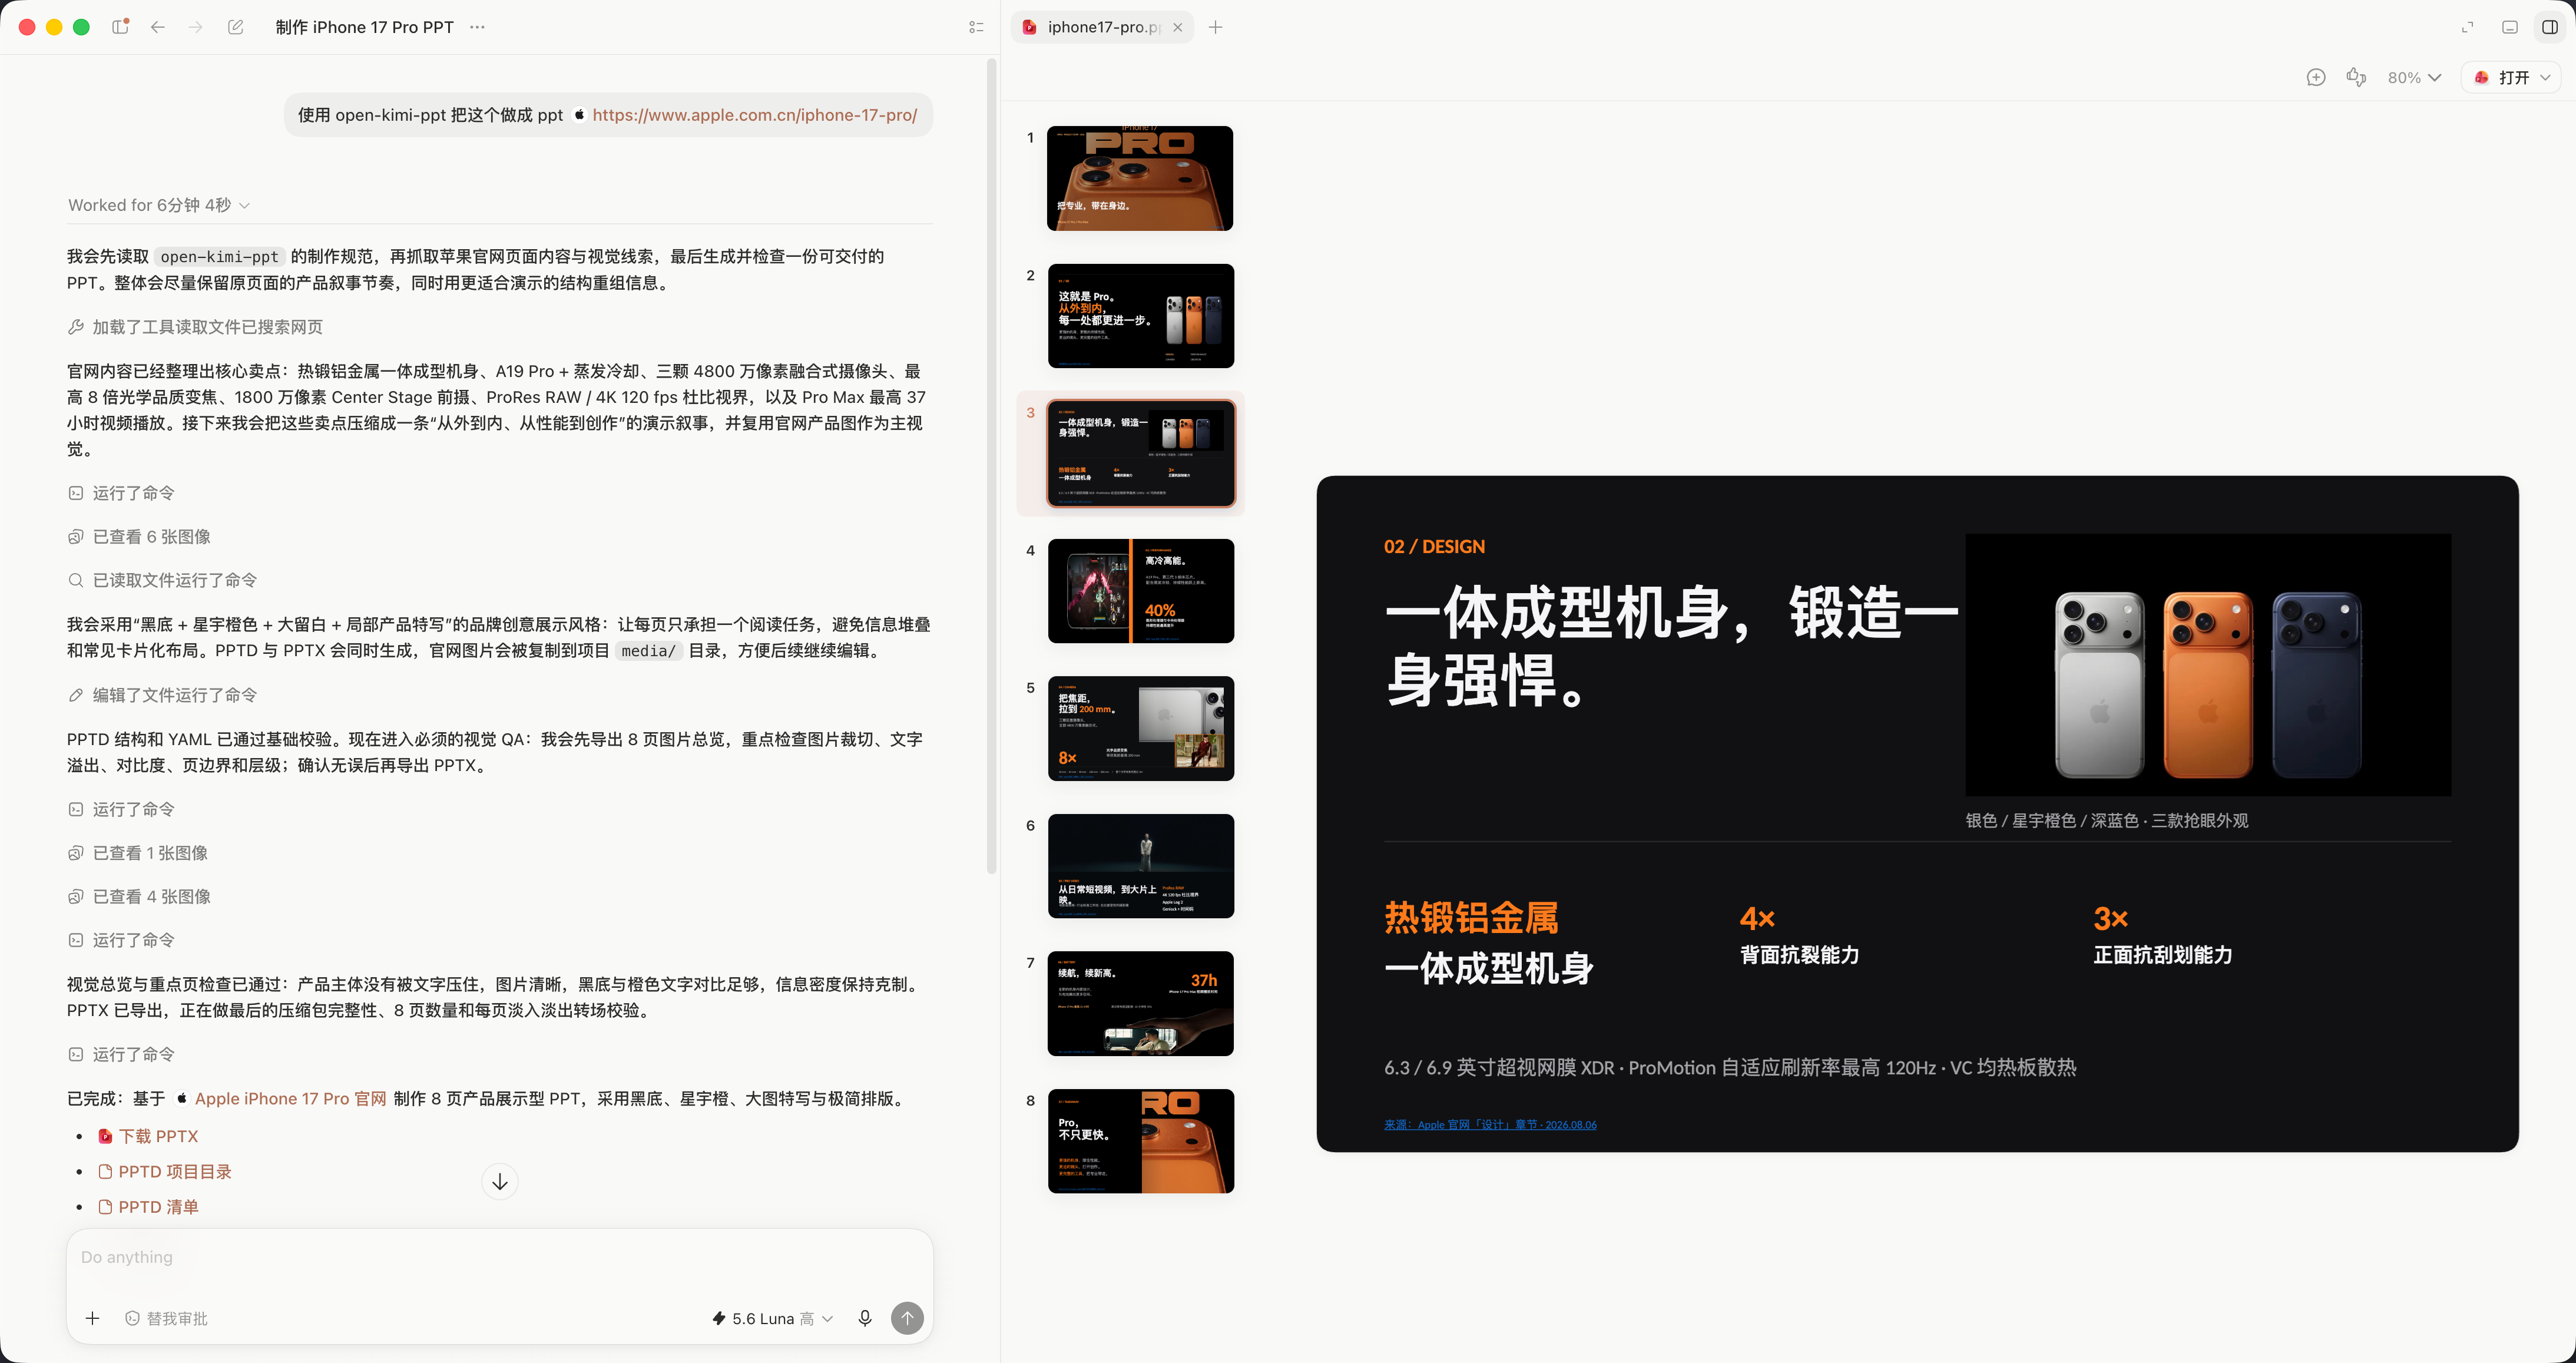
Task: Add a comment on the slide
Action: click(x=2315, y=77)
